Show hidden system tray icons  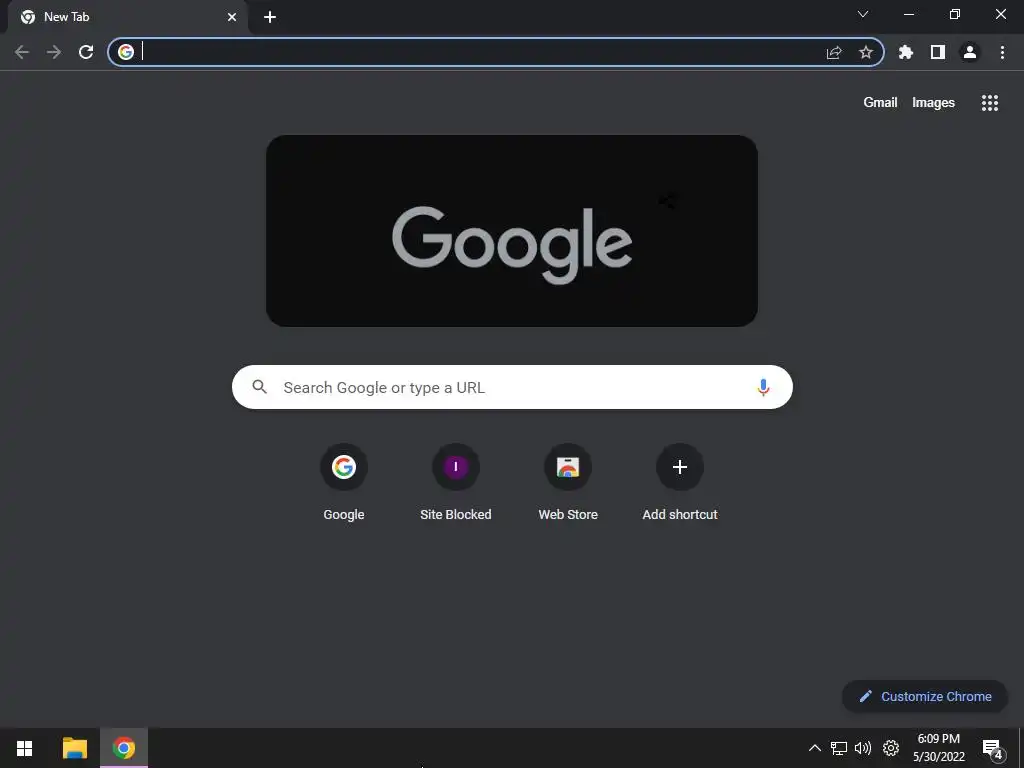coord(814,748)
